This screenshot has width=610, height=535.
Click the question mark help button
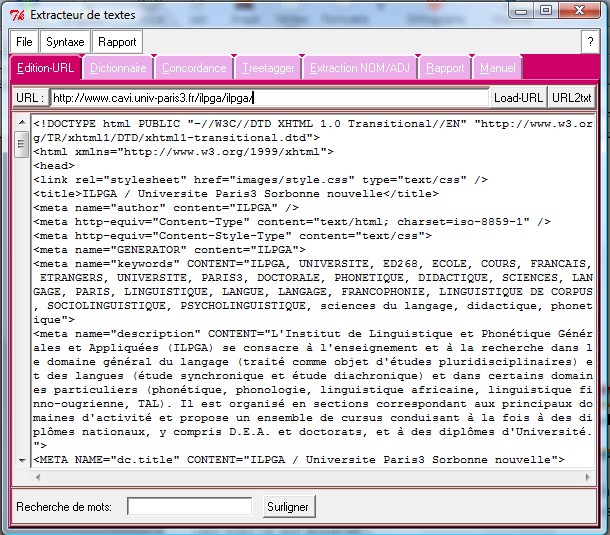tap(590, 42)
